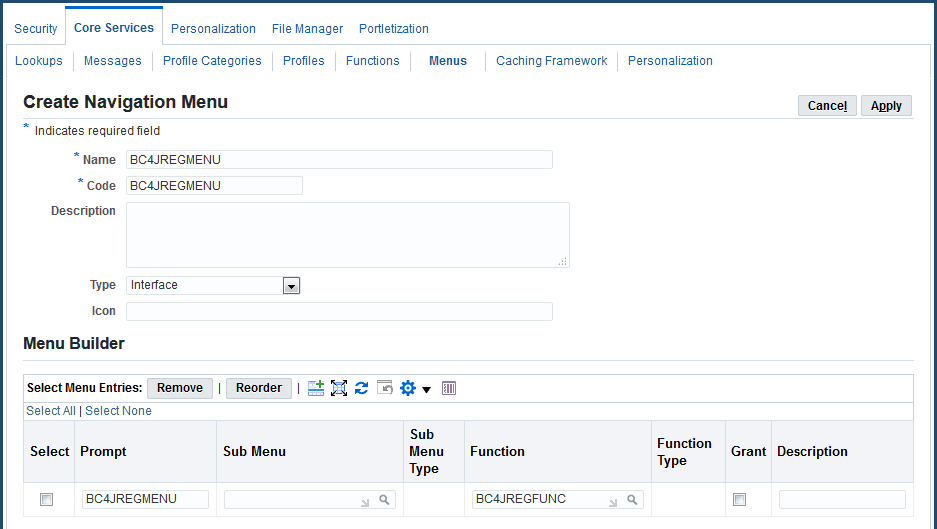This screenshot has height=529, width=937.
Task: Go to top-level Personalization tab
Action: pyautogui.click(x=213, y=29)
